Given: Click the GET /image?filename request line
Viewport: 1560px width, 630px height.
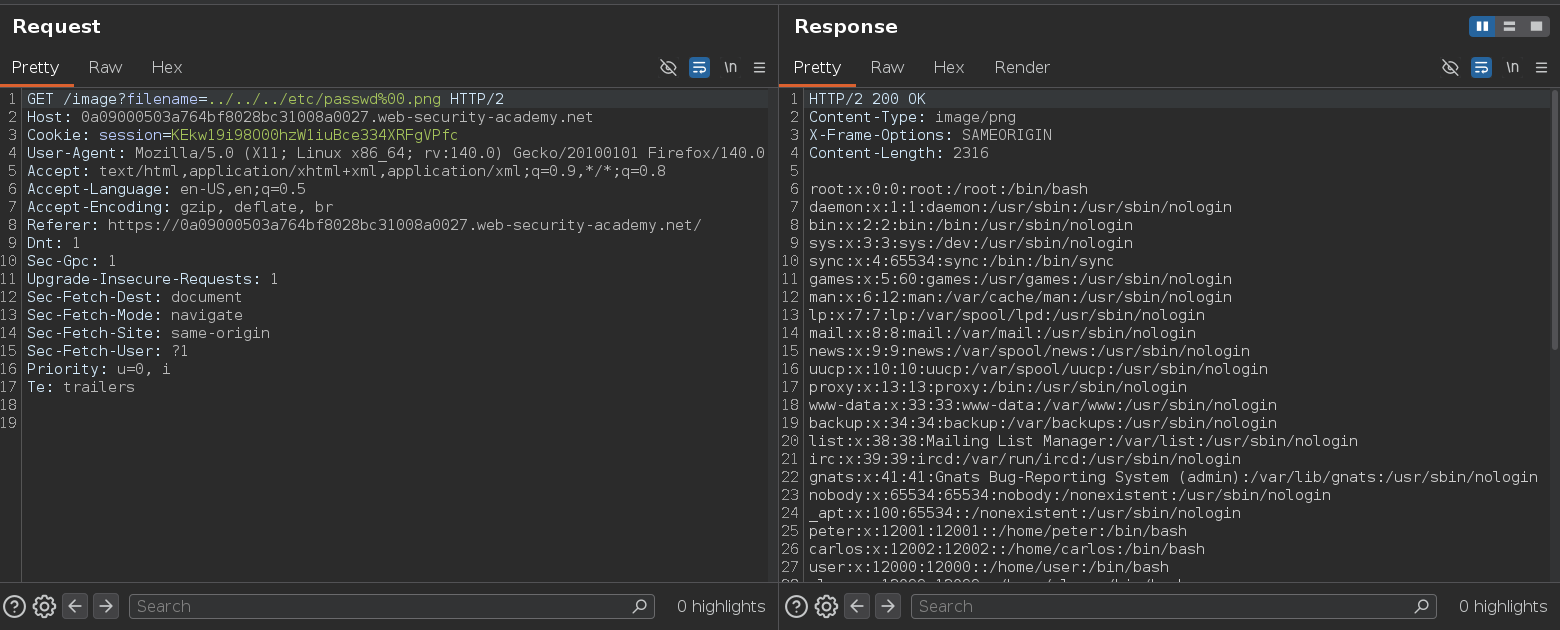Looking at the screenshot, I should 265,99.
